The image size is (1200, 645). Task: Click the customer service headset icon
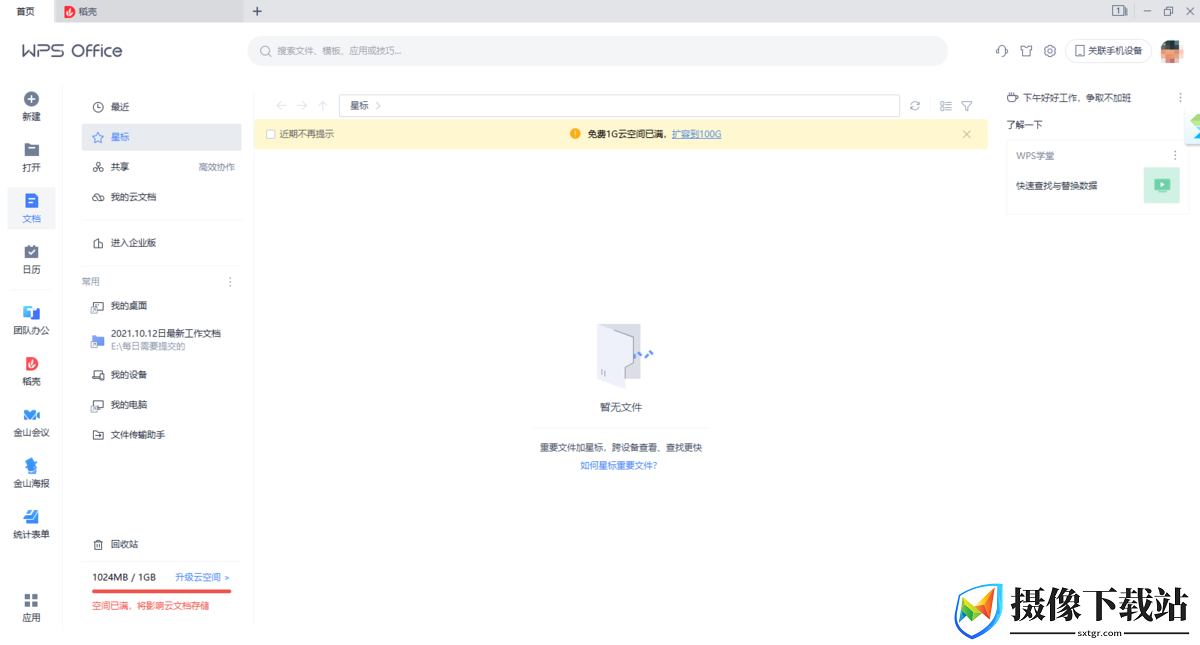click(x=1002, y=51)
